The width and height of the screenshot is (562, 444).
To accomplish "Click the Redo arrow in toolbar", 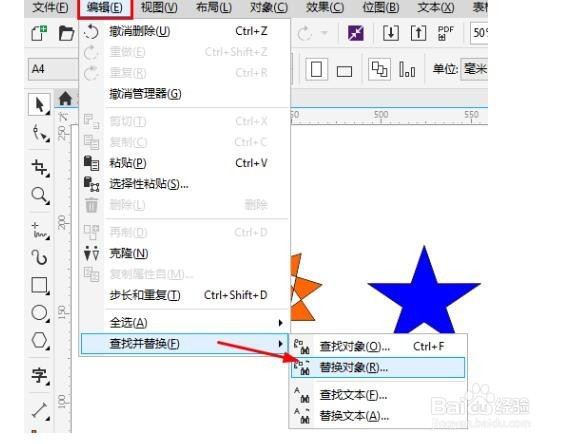I will pyautogui.click(x=305, y=34).
